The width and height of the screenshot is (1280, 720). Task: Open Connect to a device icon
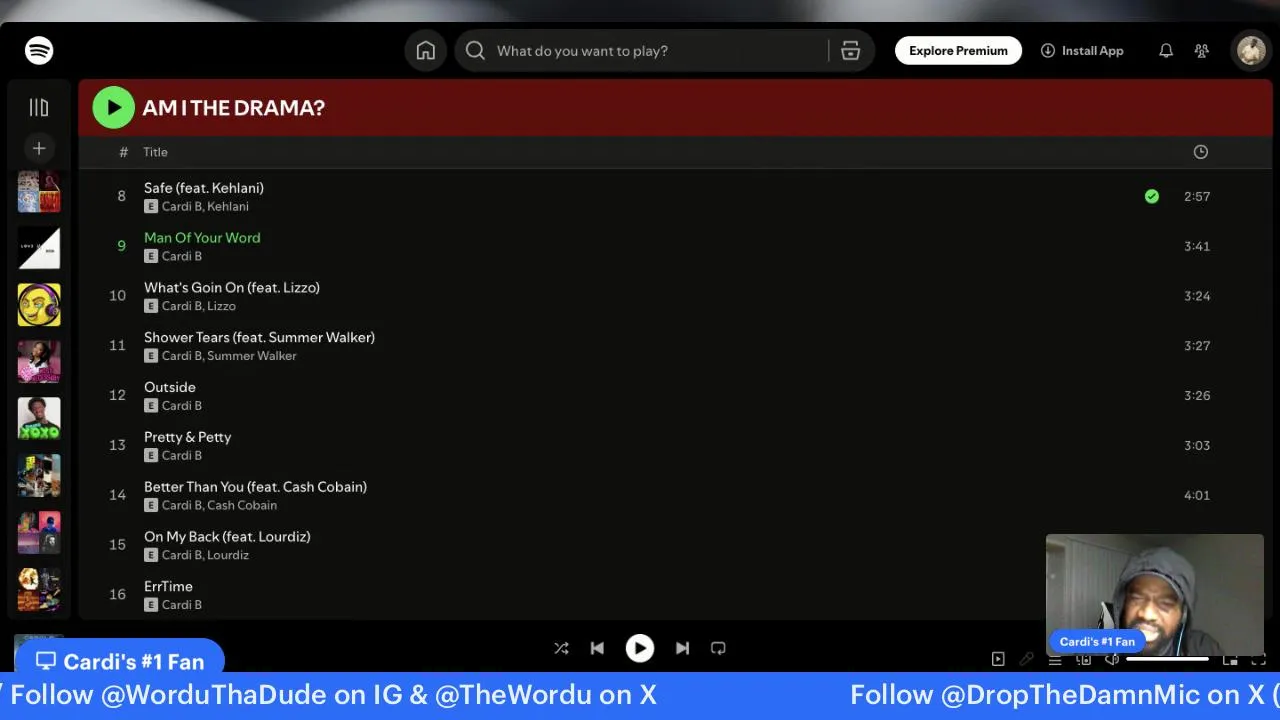[x=1083, y=659]
